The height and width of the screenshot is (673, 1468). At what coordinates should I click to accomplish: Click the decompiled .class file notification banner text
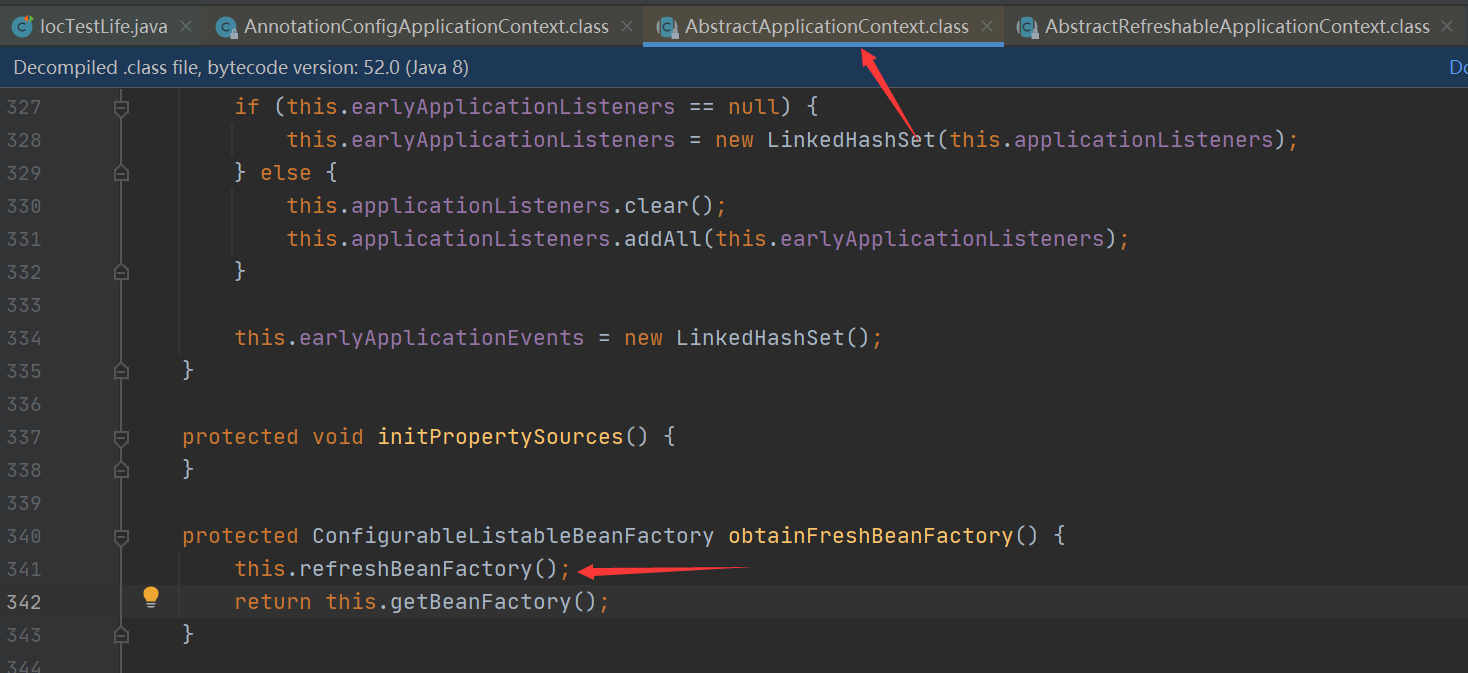241,67
